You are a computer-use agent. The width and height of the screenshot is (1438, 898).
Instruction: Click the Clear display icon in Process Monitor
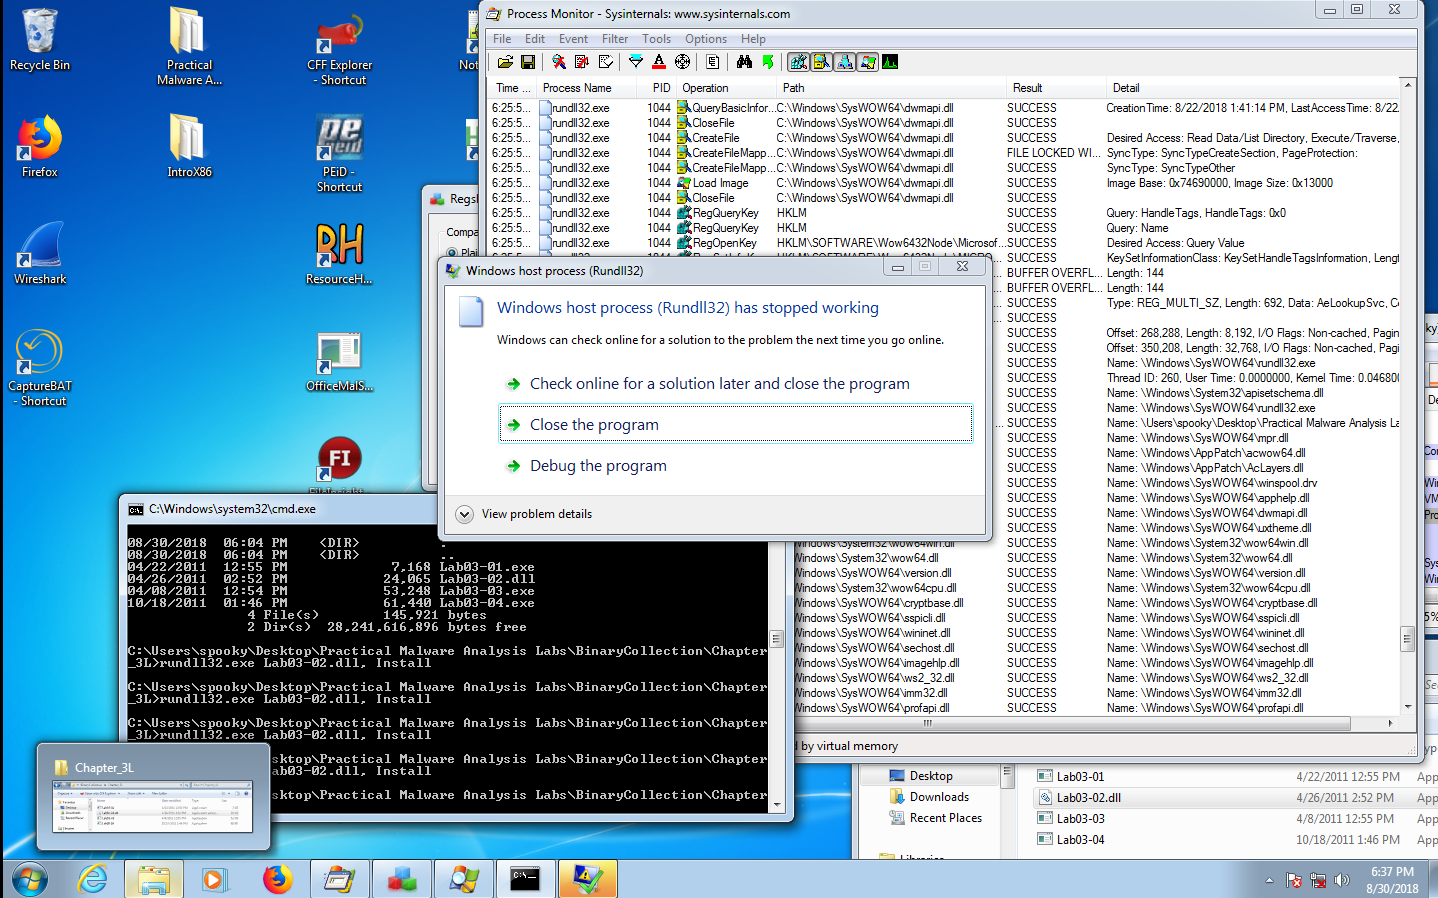tap(606, 62)
